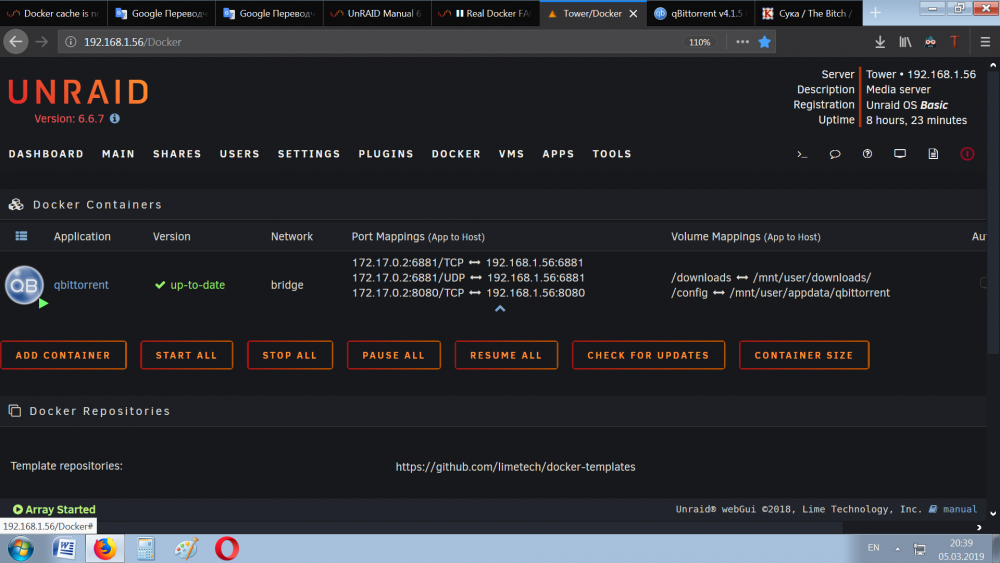The image size is (1000, 563).
Task: Open the Tools menu
Action: (612, 154)
